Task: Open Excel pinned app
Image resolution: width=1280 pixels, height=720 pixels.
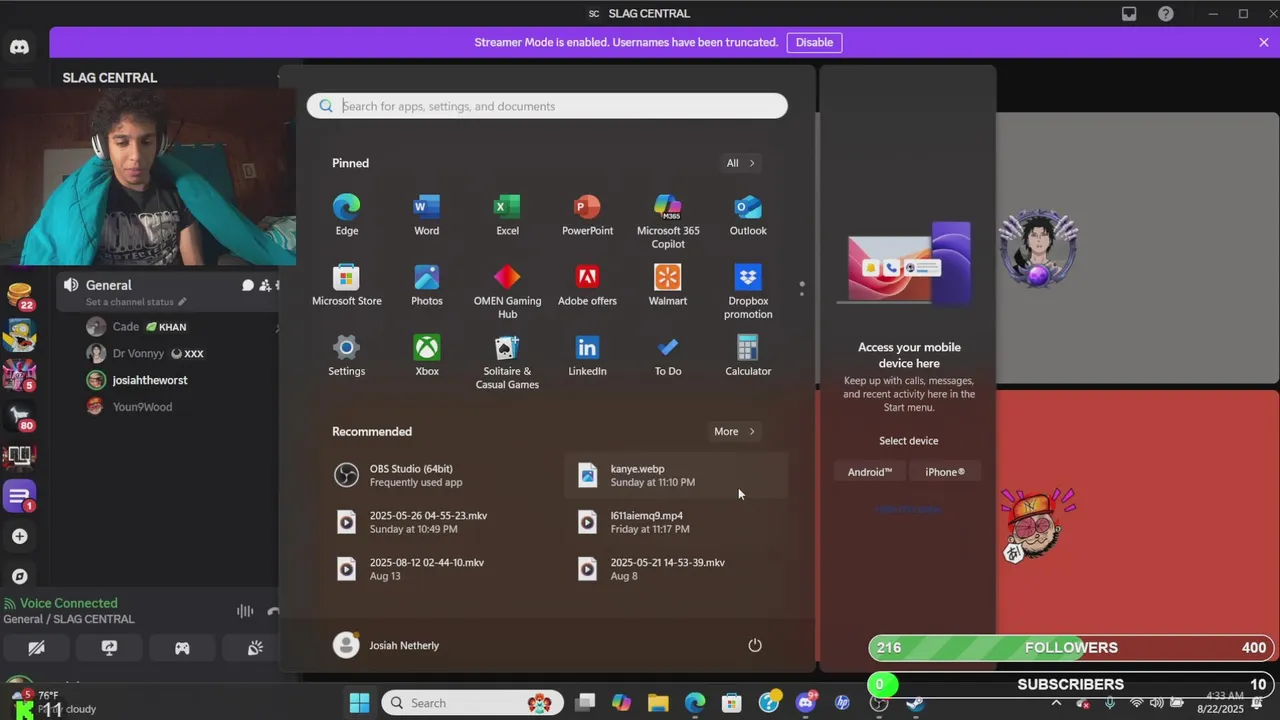Action: [507, 215]
